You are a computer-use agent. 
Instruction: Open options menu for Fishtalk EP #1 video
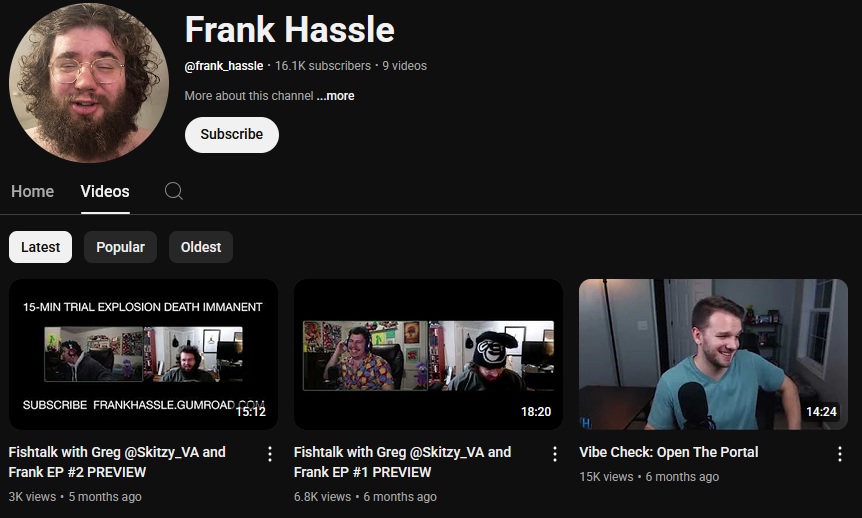(555, 454)
